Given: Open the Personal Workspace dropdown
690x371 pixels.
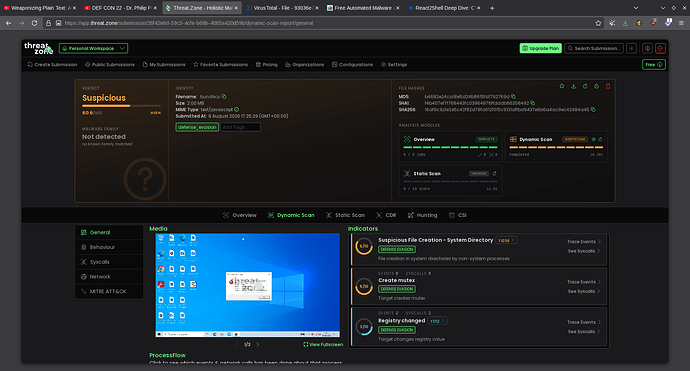Looking at the screenshot, I should coord(93,48).
